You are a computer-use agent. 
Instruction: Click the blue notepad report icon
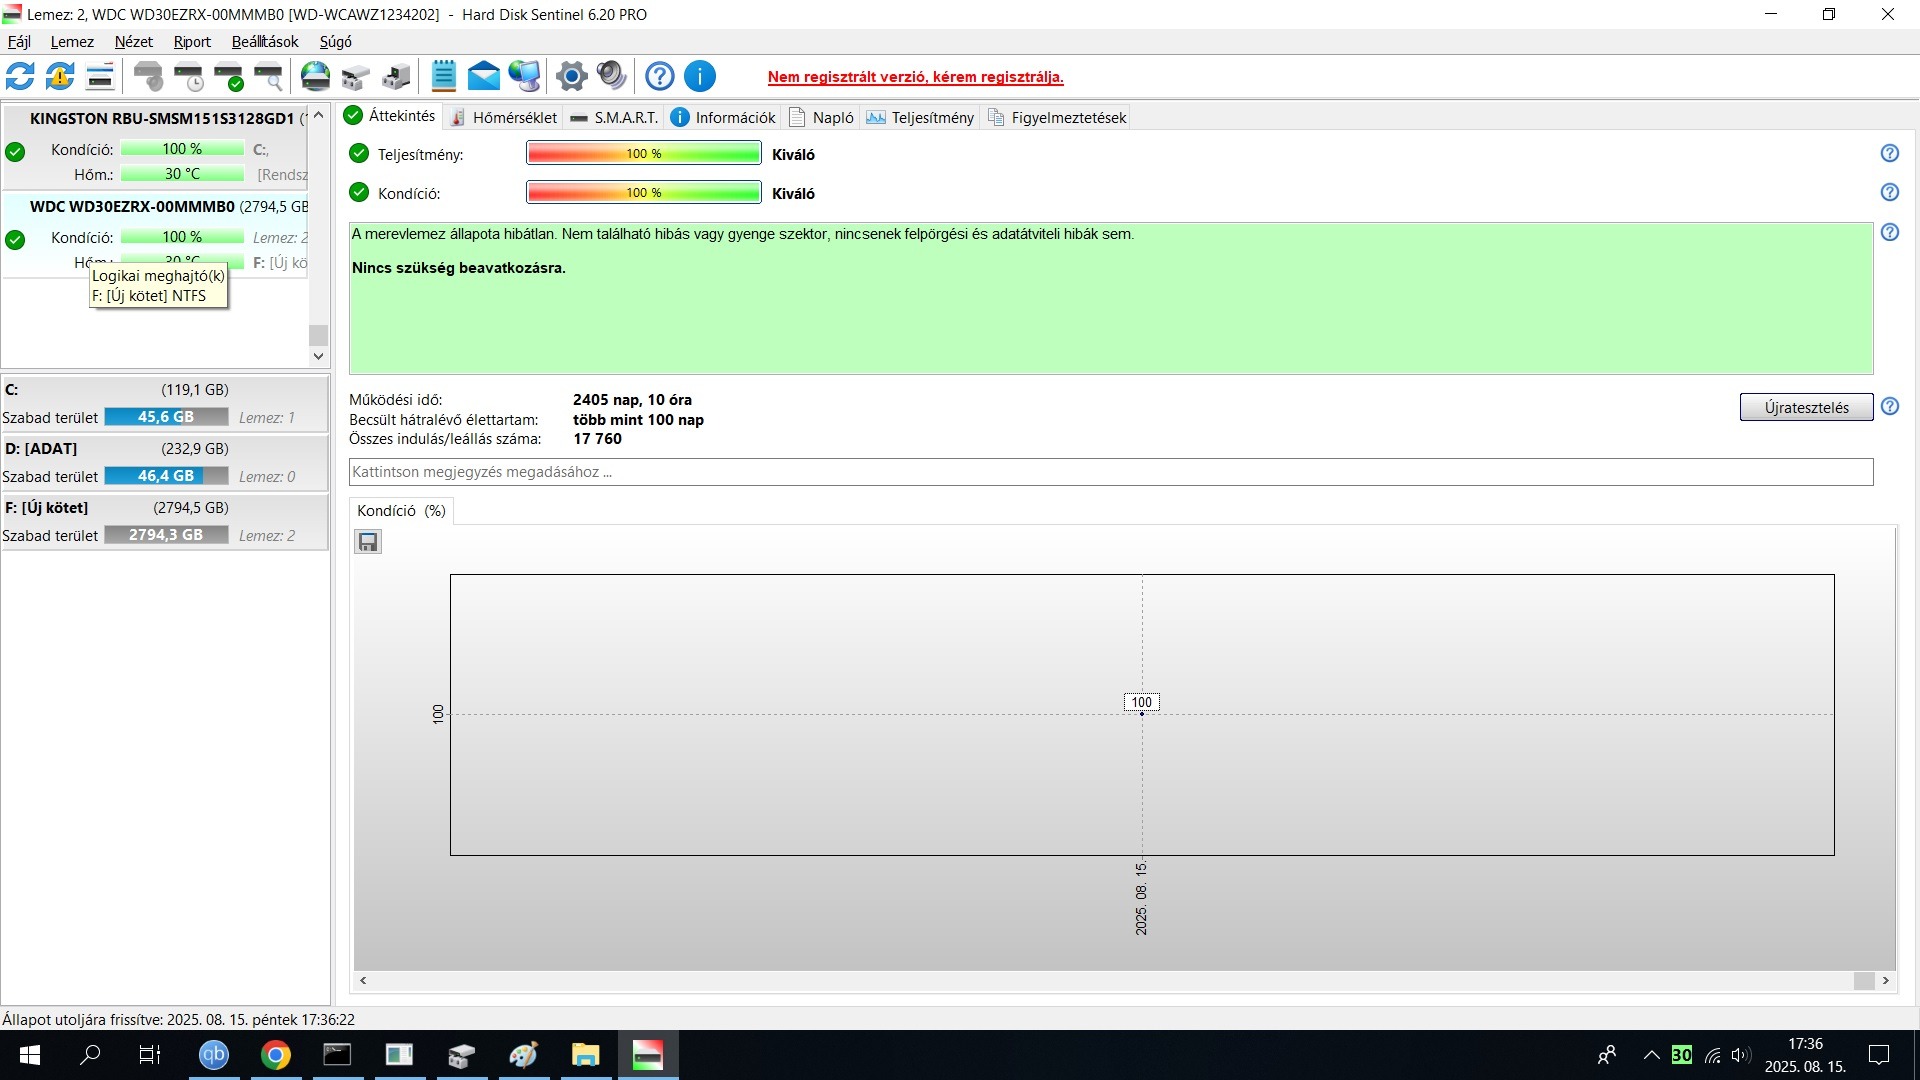tap(443, 76)
